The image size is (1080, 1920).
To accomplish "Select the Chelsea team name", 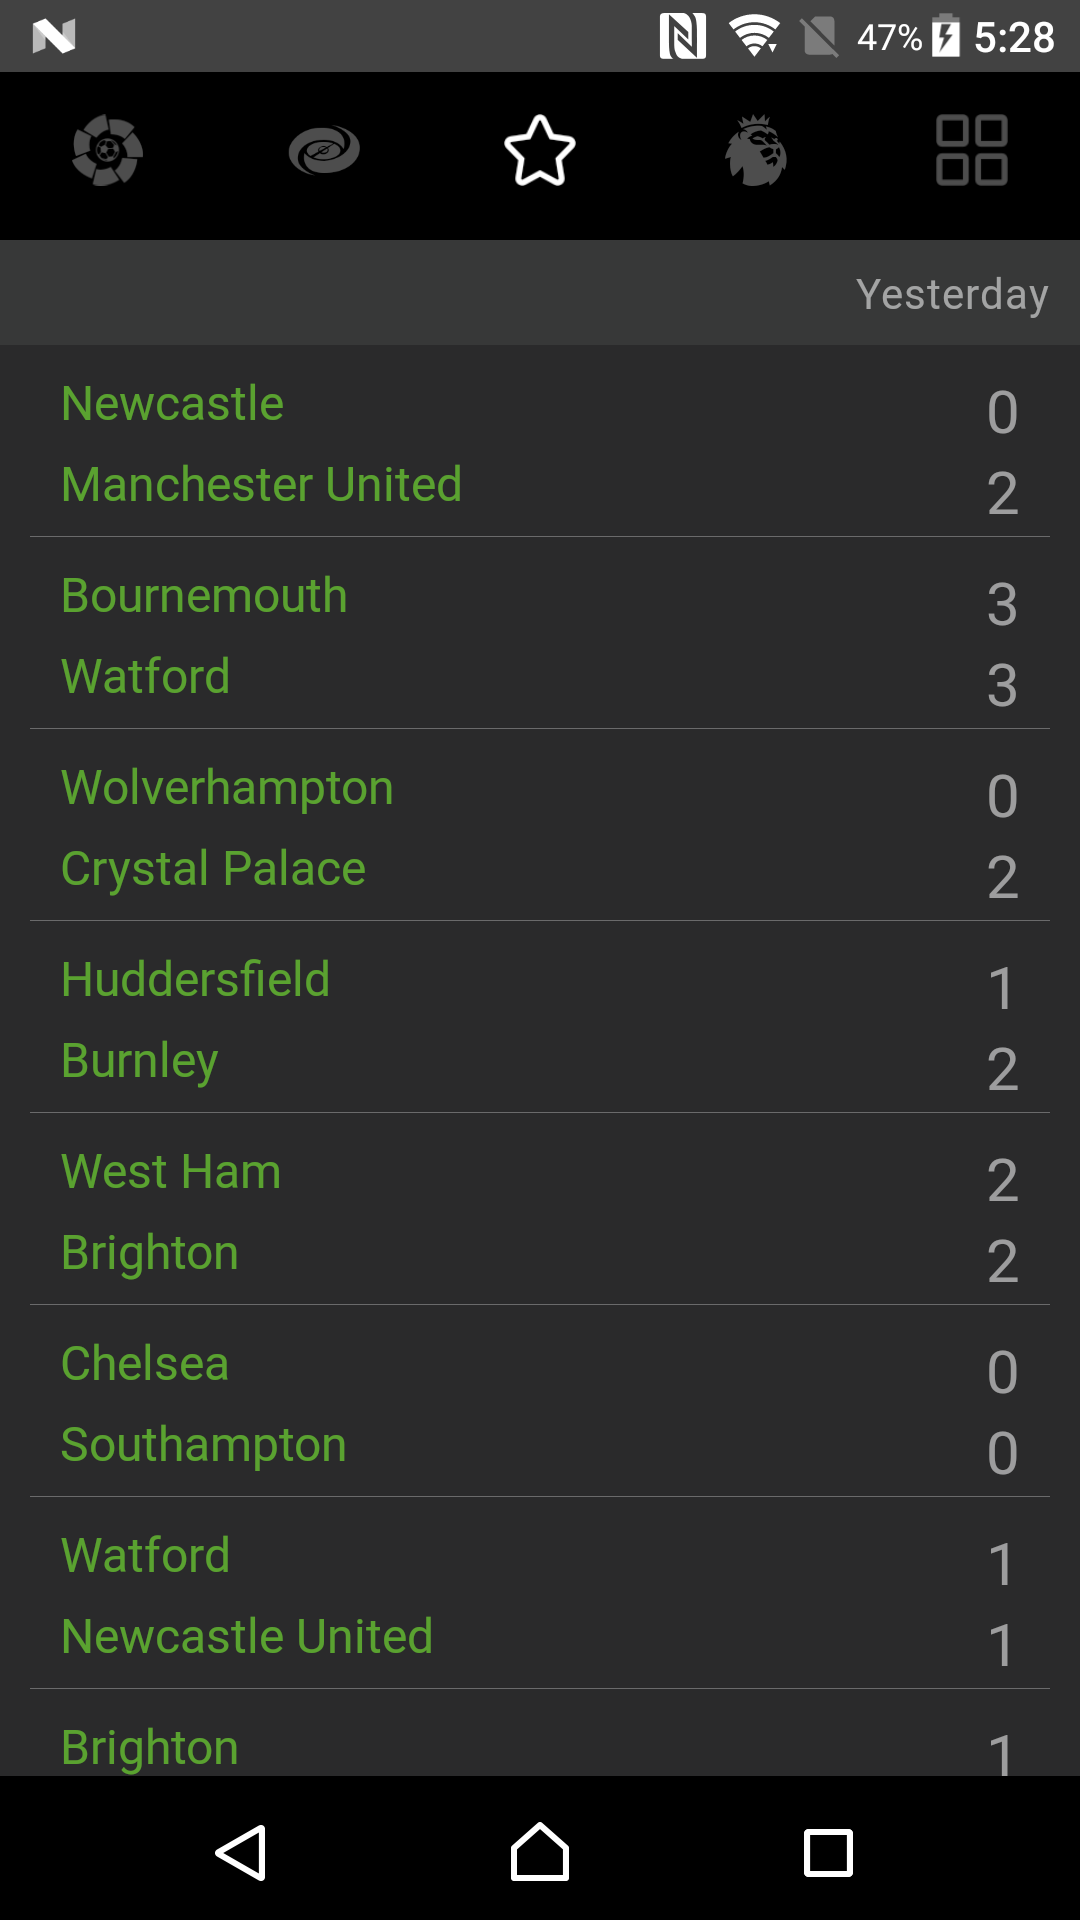I will (145, 1363).
